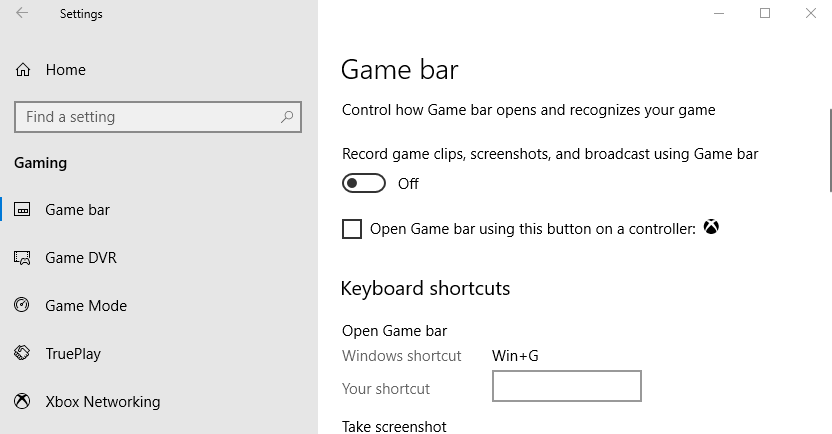
Task: Go to the Home label
Action: 66,70
